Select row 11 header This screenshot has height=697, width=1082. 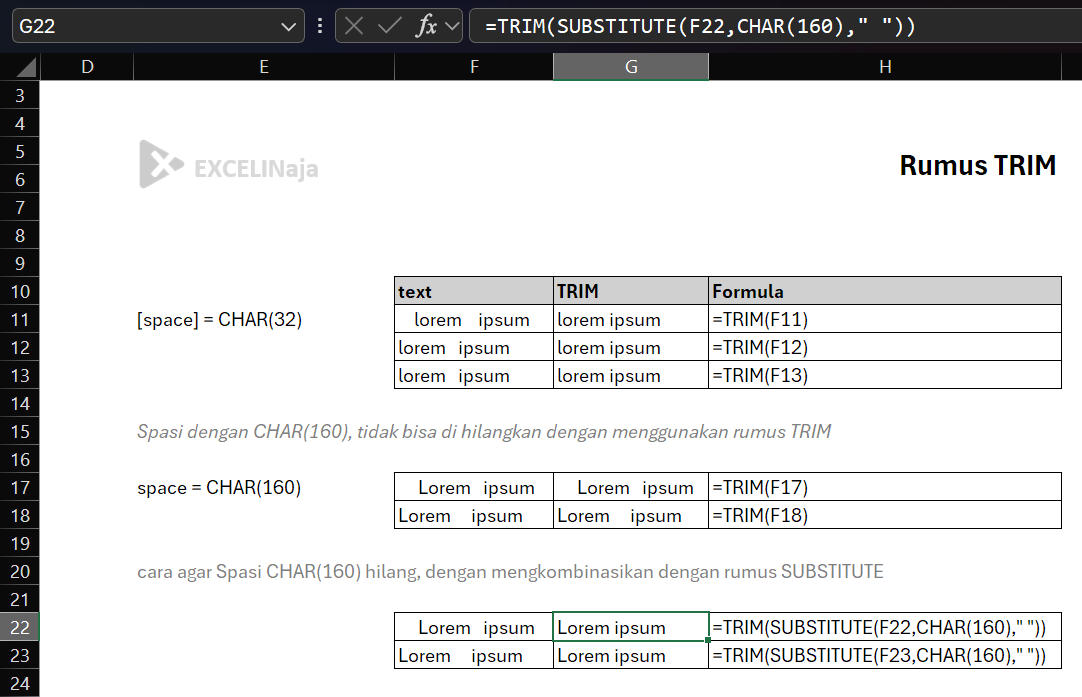pos(19,320)
